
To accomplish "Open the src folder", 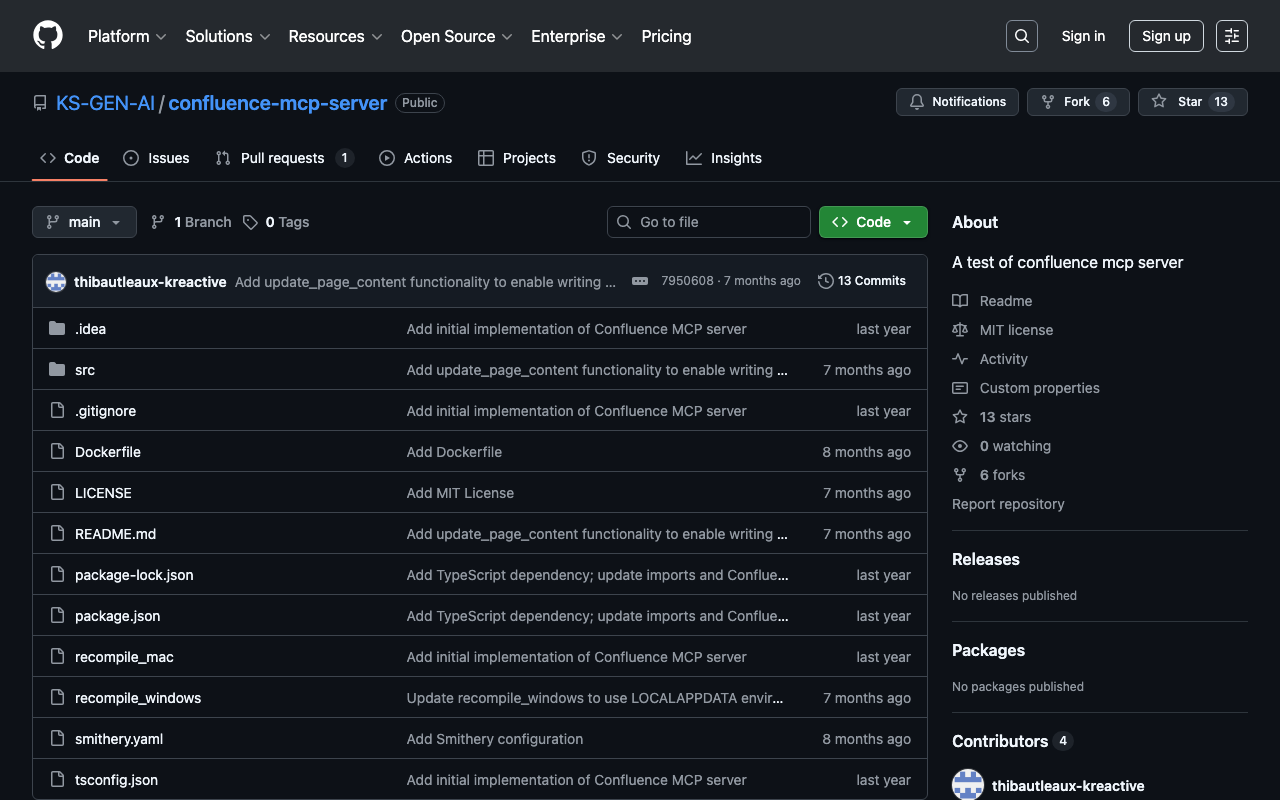I will 85,370.
